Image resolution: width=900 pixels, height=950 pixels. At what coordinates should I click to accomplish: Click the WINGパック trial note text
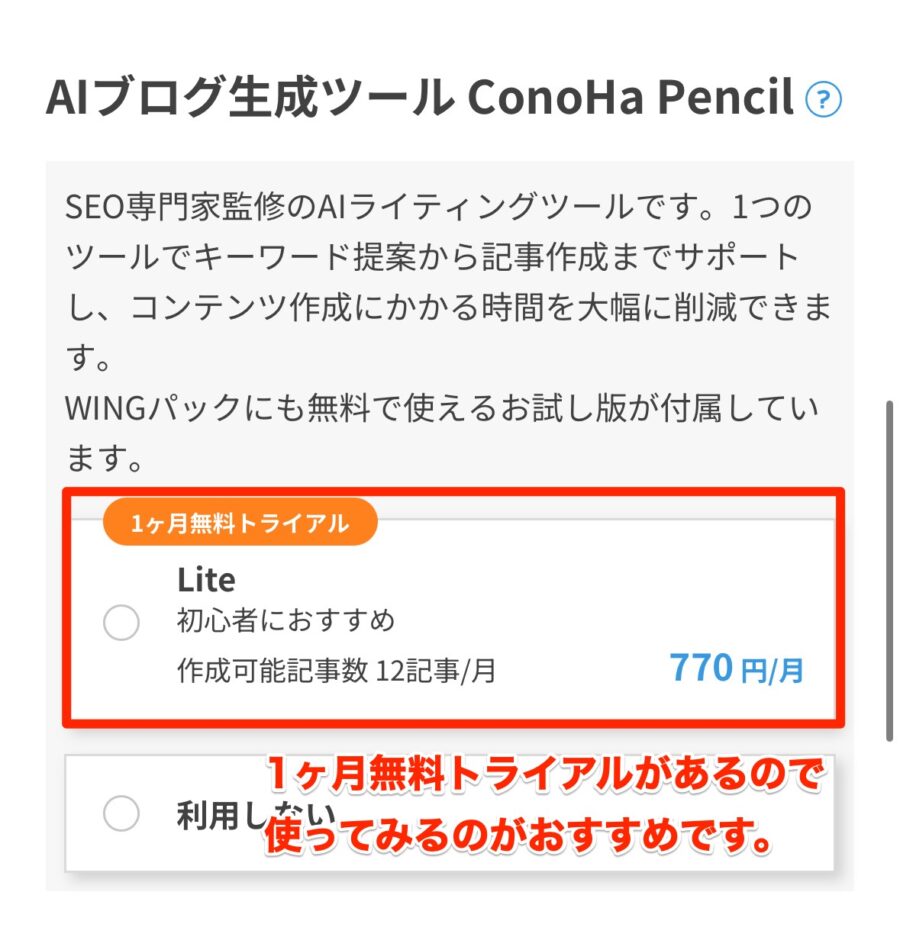coord(440,408)
